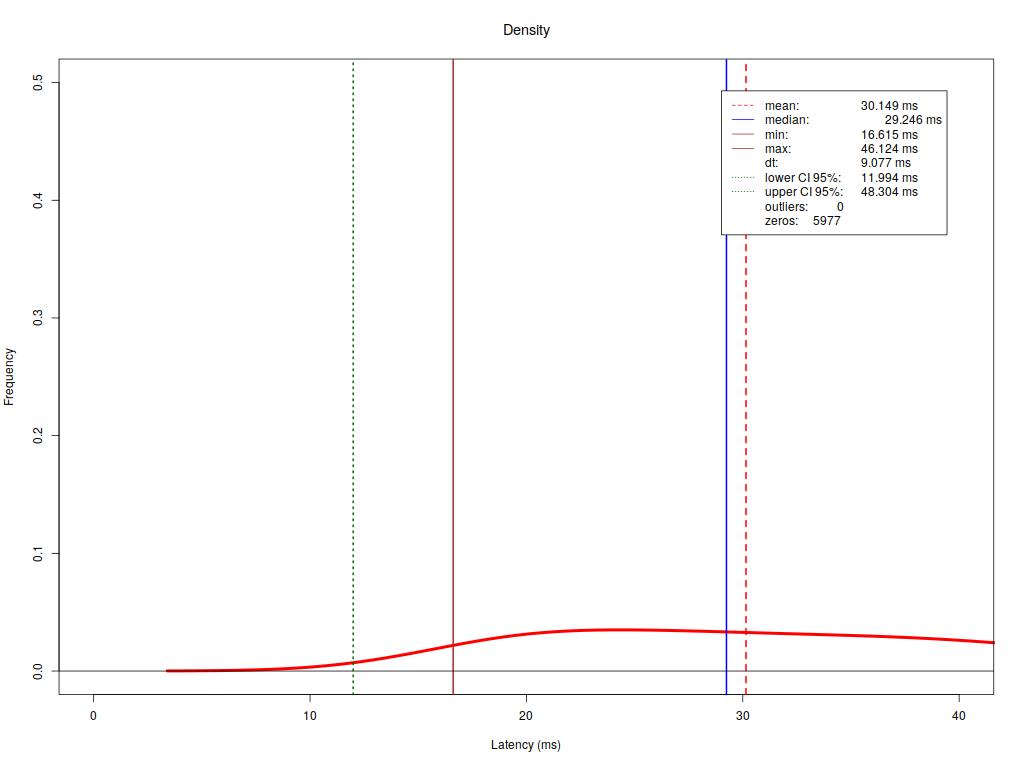Click the red dashed mean legend line sample
1024x768 pixels.
click(741, 105)
